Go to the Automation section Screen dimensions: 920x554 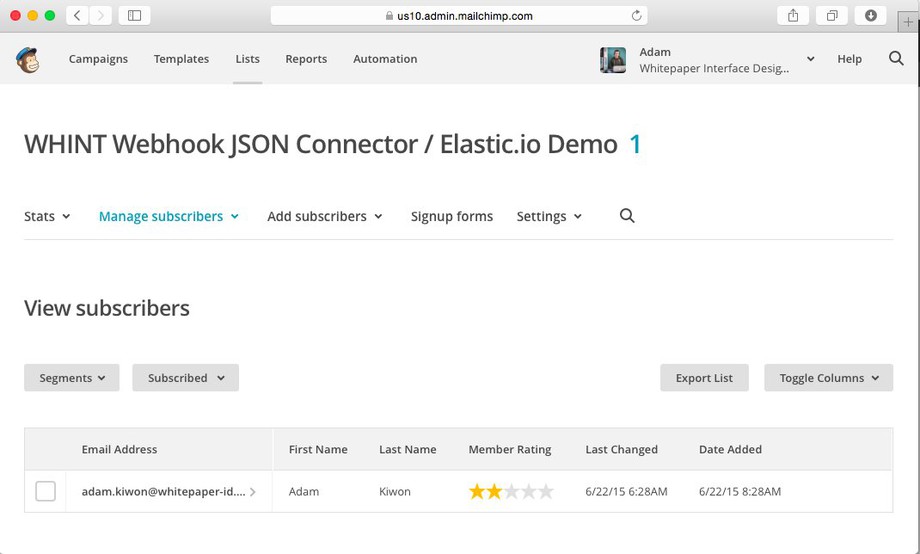pyautogui.click(x=385, y=59)
